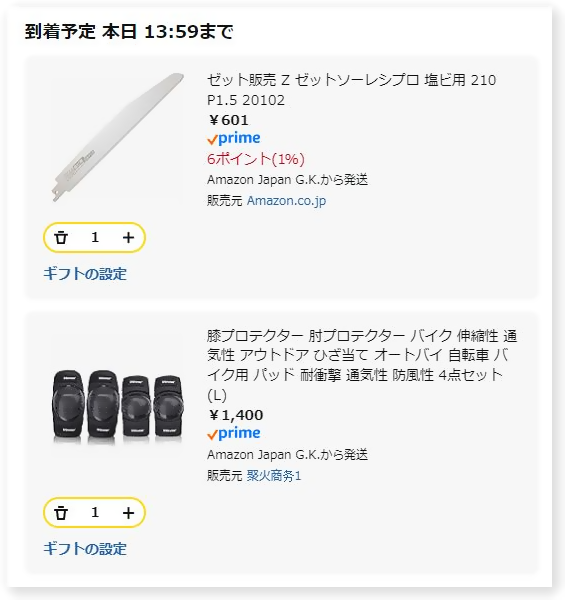Increase saw blade quantity with plus icon
Image resolution: width=565 pixels, height=600 pixels.
128,238
